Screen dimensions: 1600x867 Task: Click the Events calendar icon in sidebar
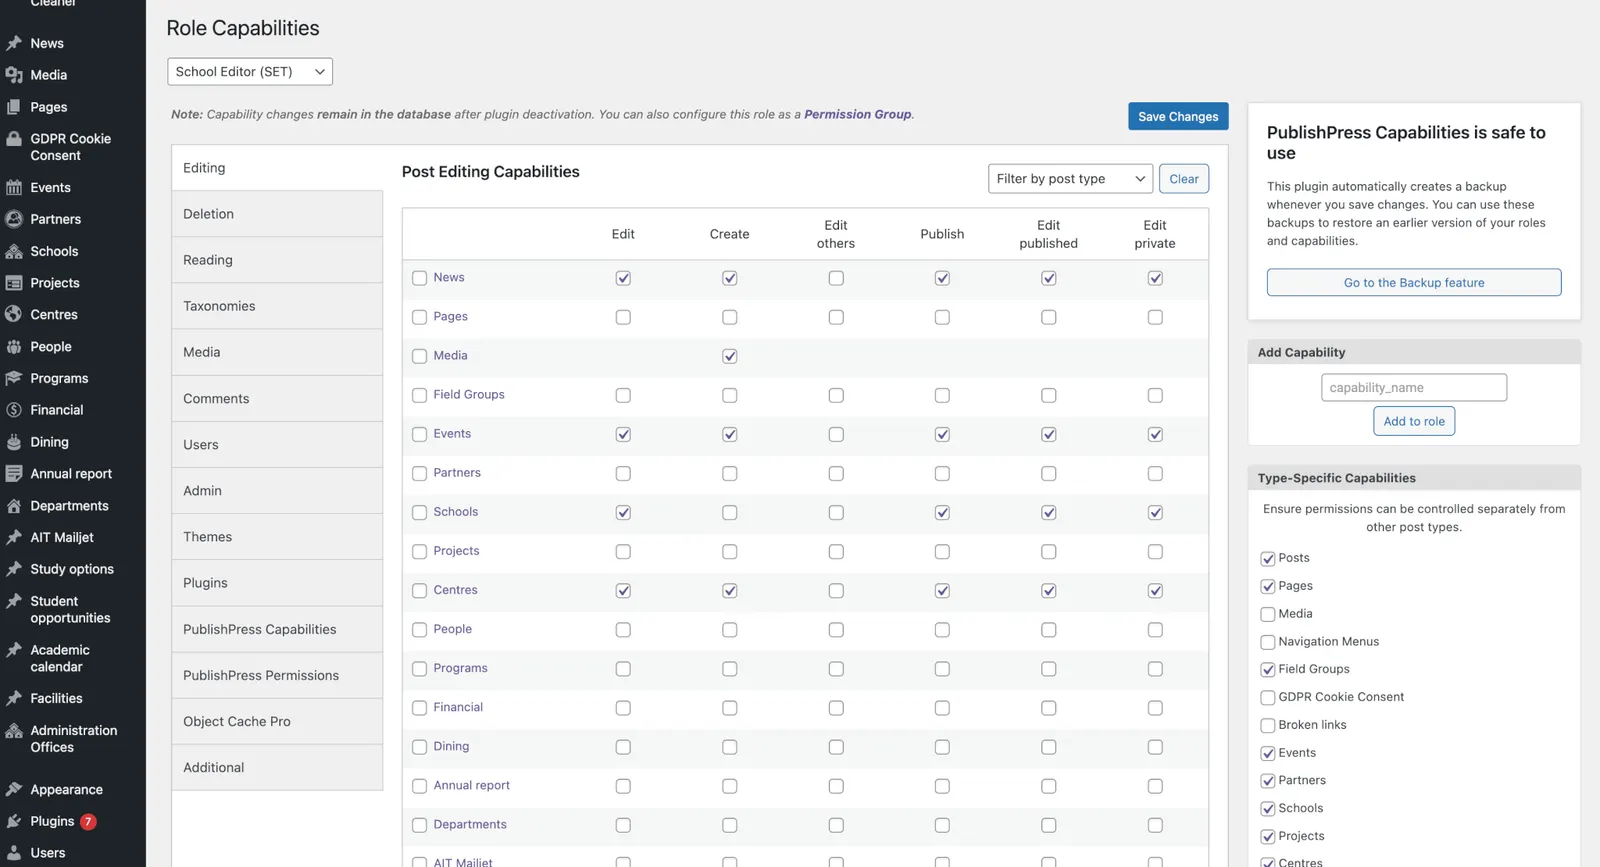pyautogui.click(x=14, y=187)
